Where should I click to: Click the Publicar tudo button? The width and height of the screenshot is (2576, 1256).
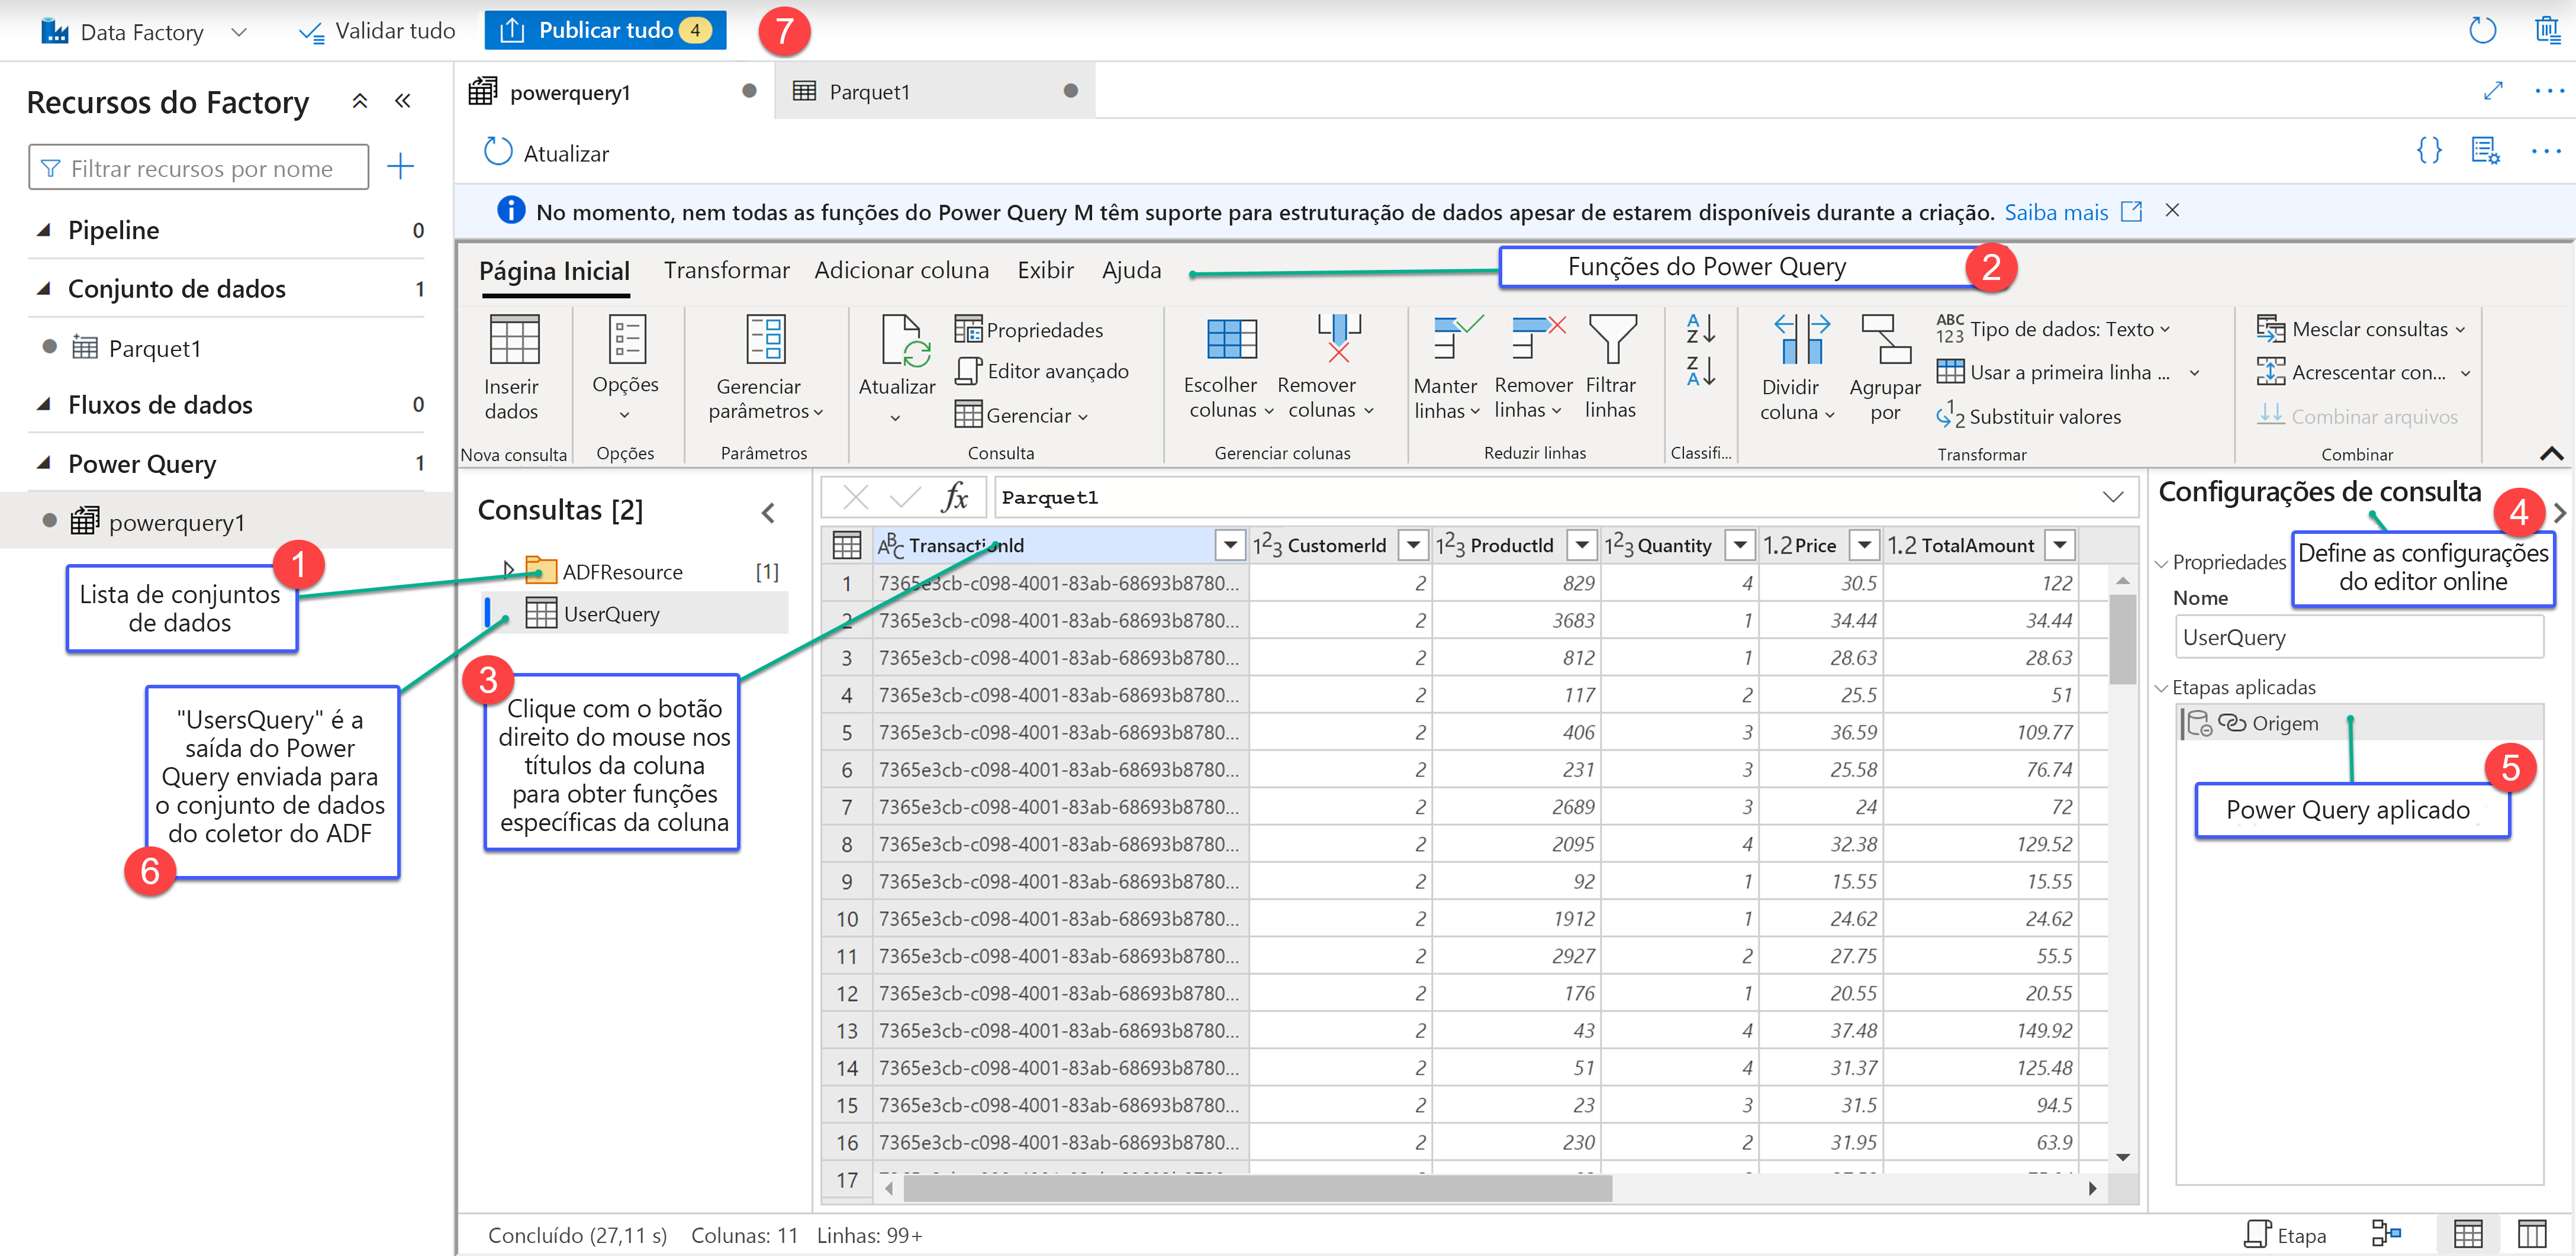[x=605, y=30]
